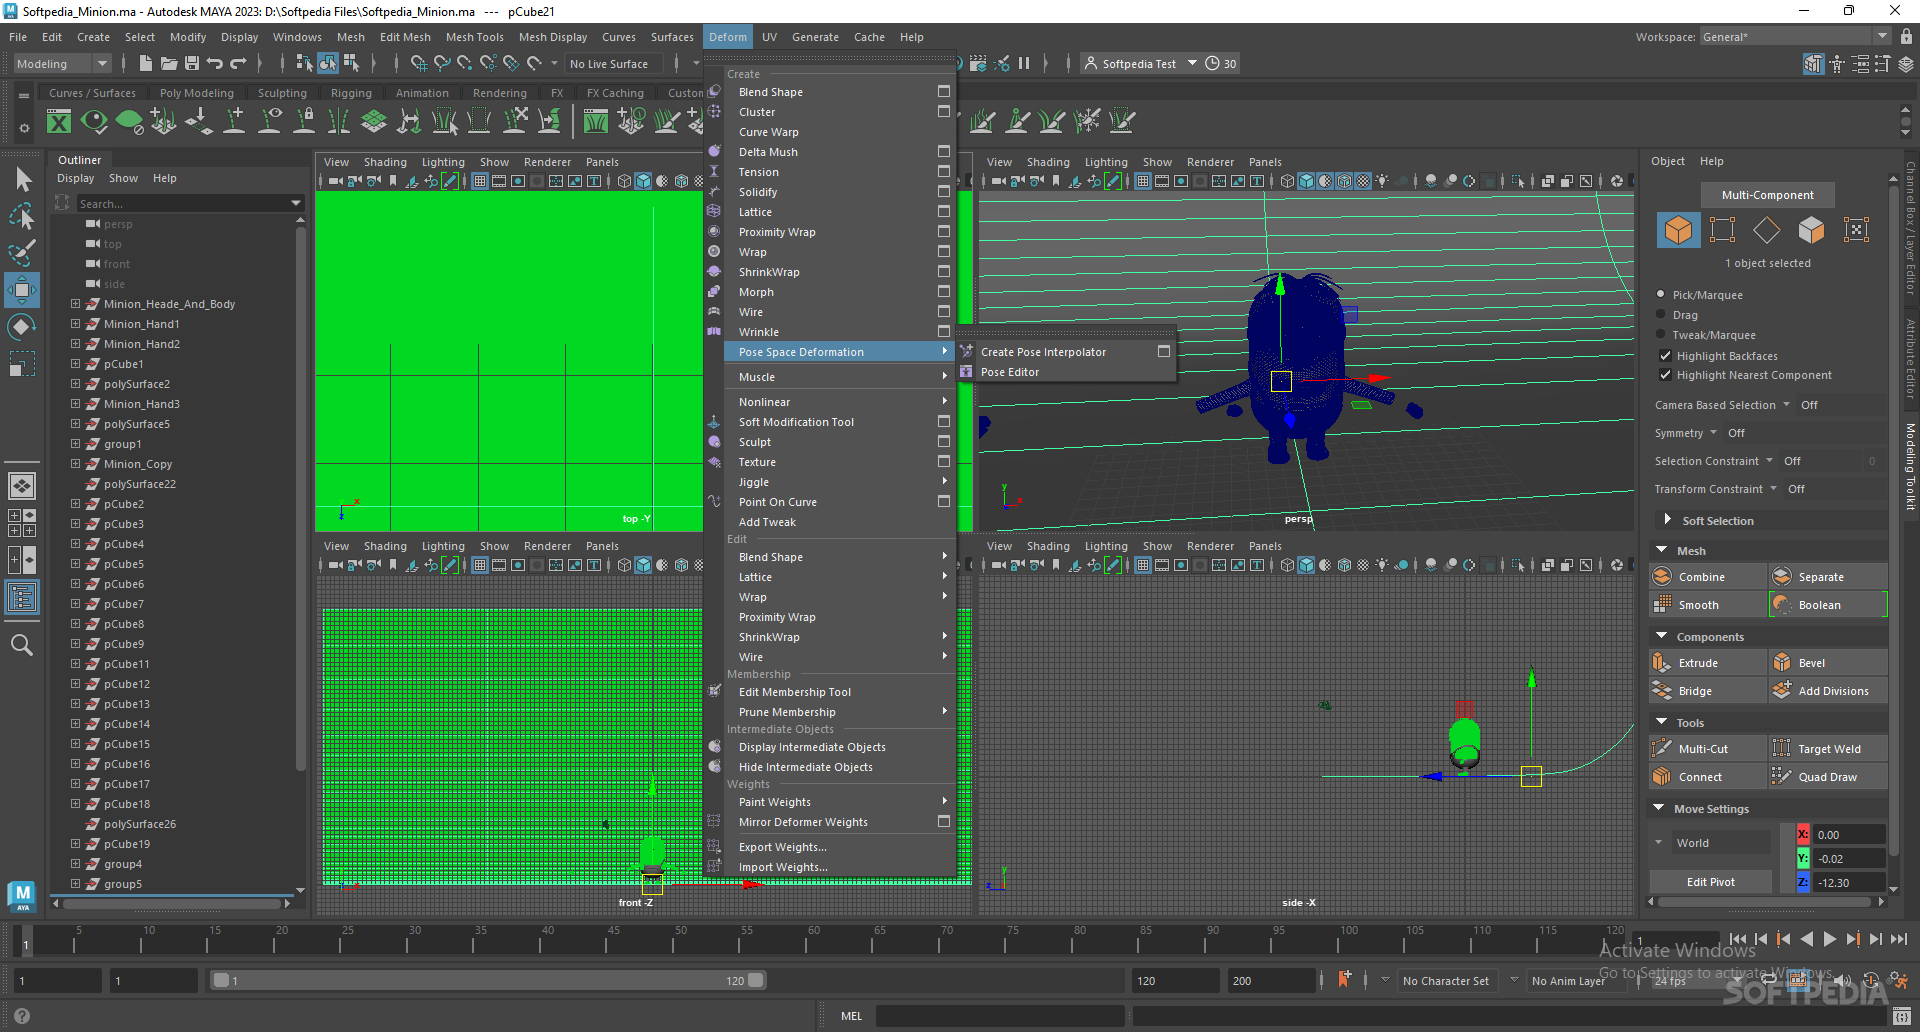Switch to the Sculpting shelf tab

(x=282, y=93)
